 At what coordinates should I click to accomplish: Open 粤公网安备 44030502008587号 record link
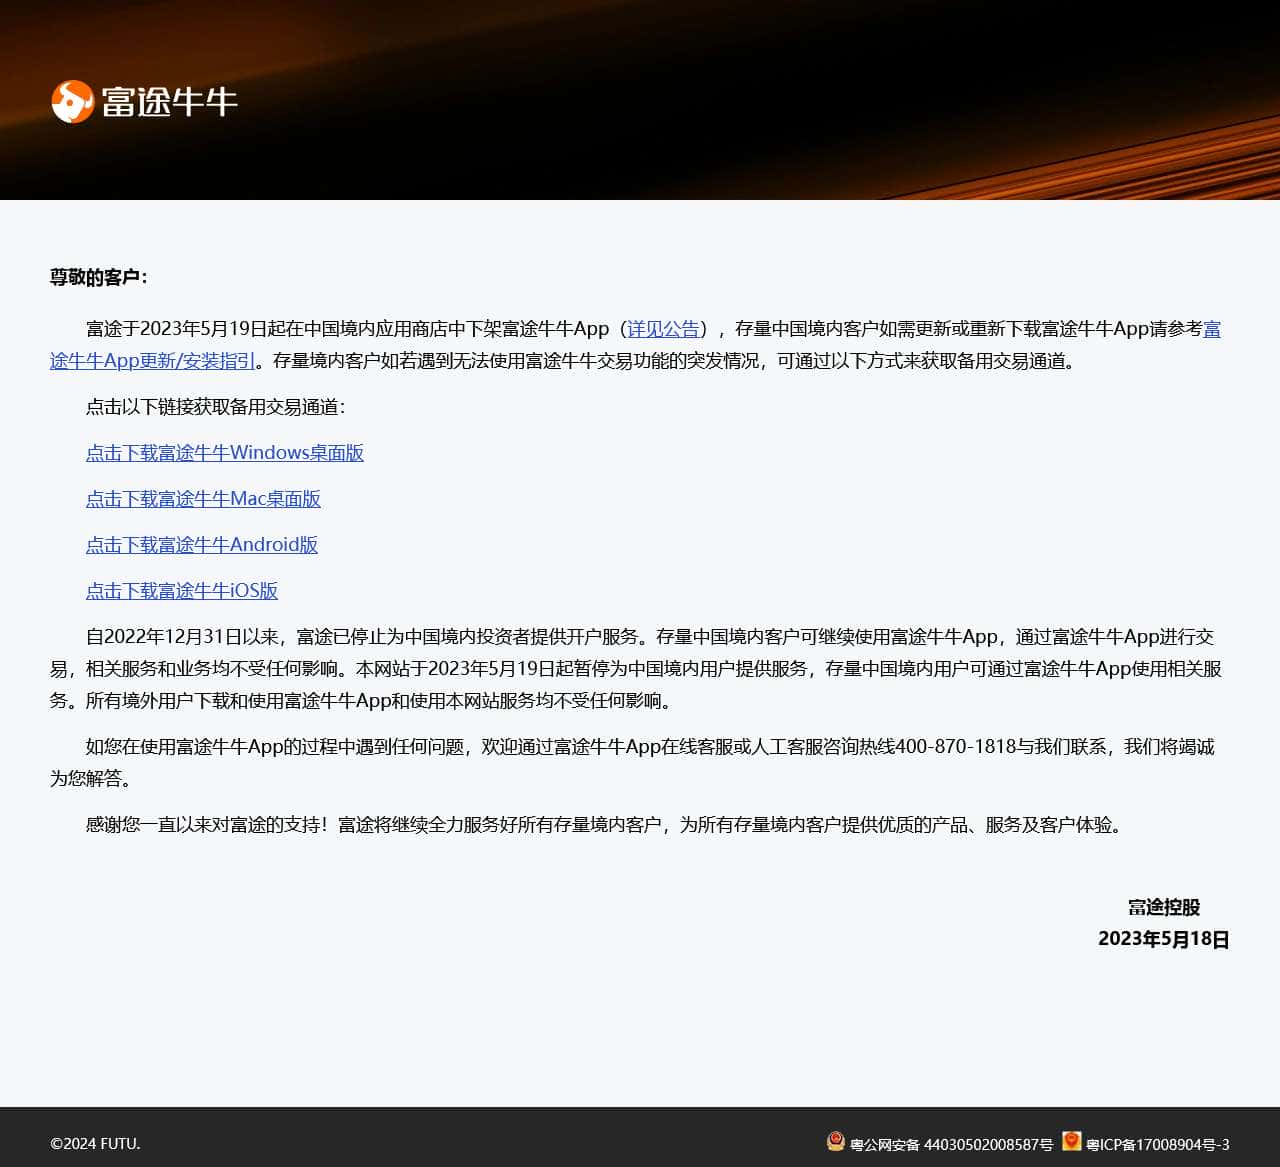(951, 1145)
